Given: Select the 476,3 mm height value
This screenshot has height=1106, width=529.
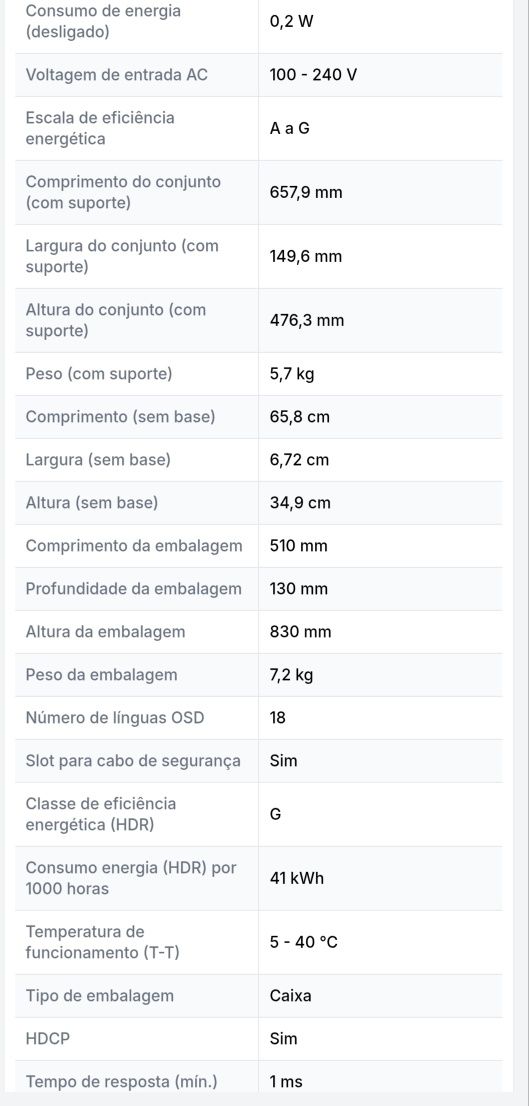Looking at the screenshot, I should click(307, 320).
